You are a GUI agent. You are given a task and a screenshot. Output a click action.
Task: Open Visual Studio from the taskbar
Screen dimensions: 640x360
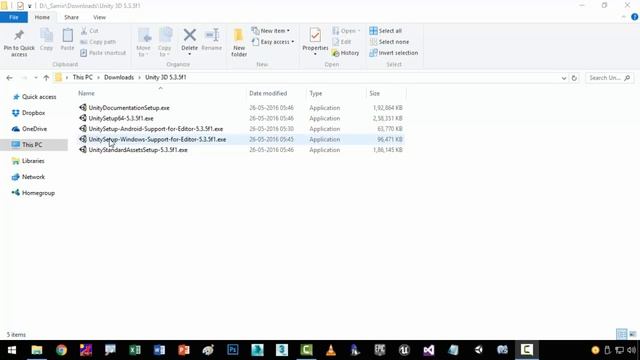429,350
